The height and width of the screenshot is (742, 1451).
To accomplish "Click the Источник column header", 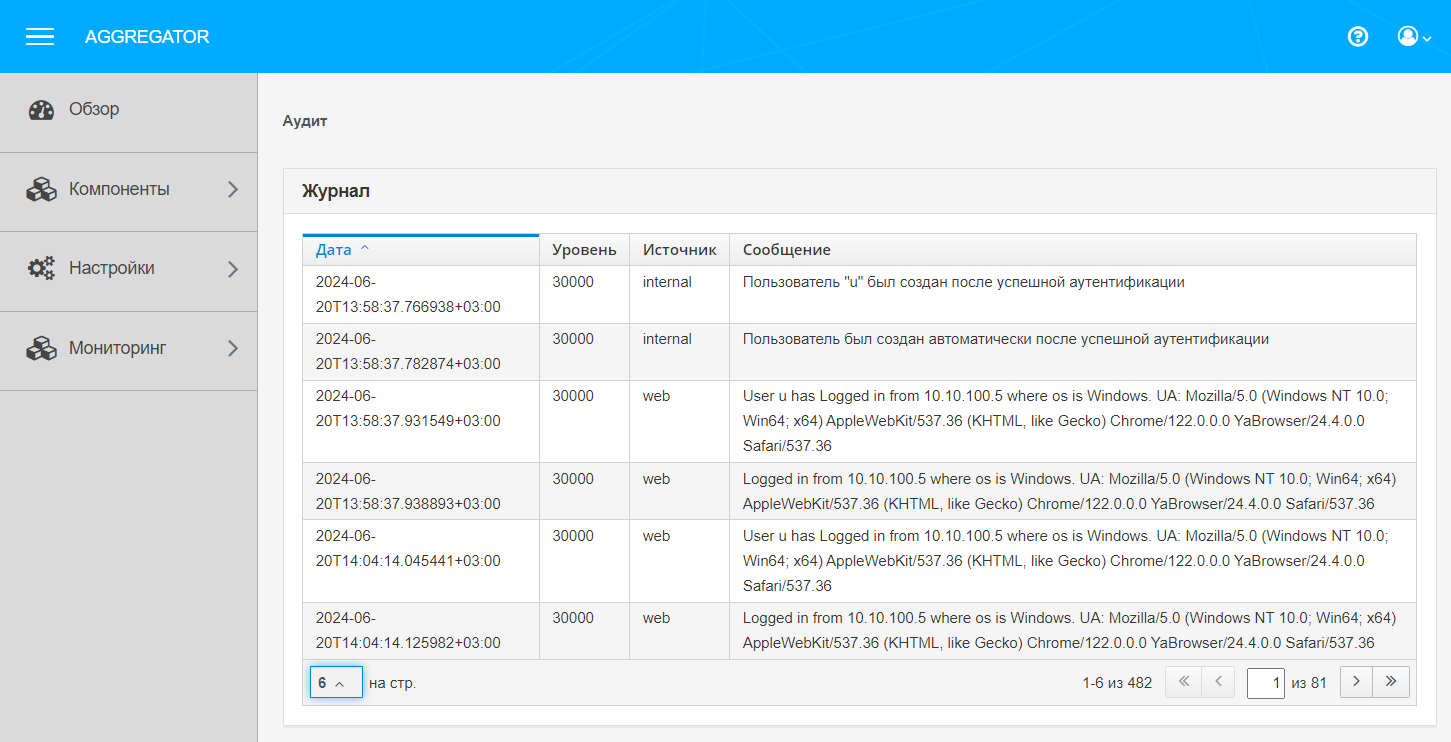I will coord(679,250).
